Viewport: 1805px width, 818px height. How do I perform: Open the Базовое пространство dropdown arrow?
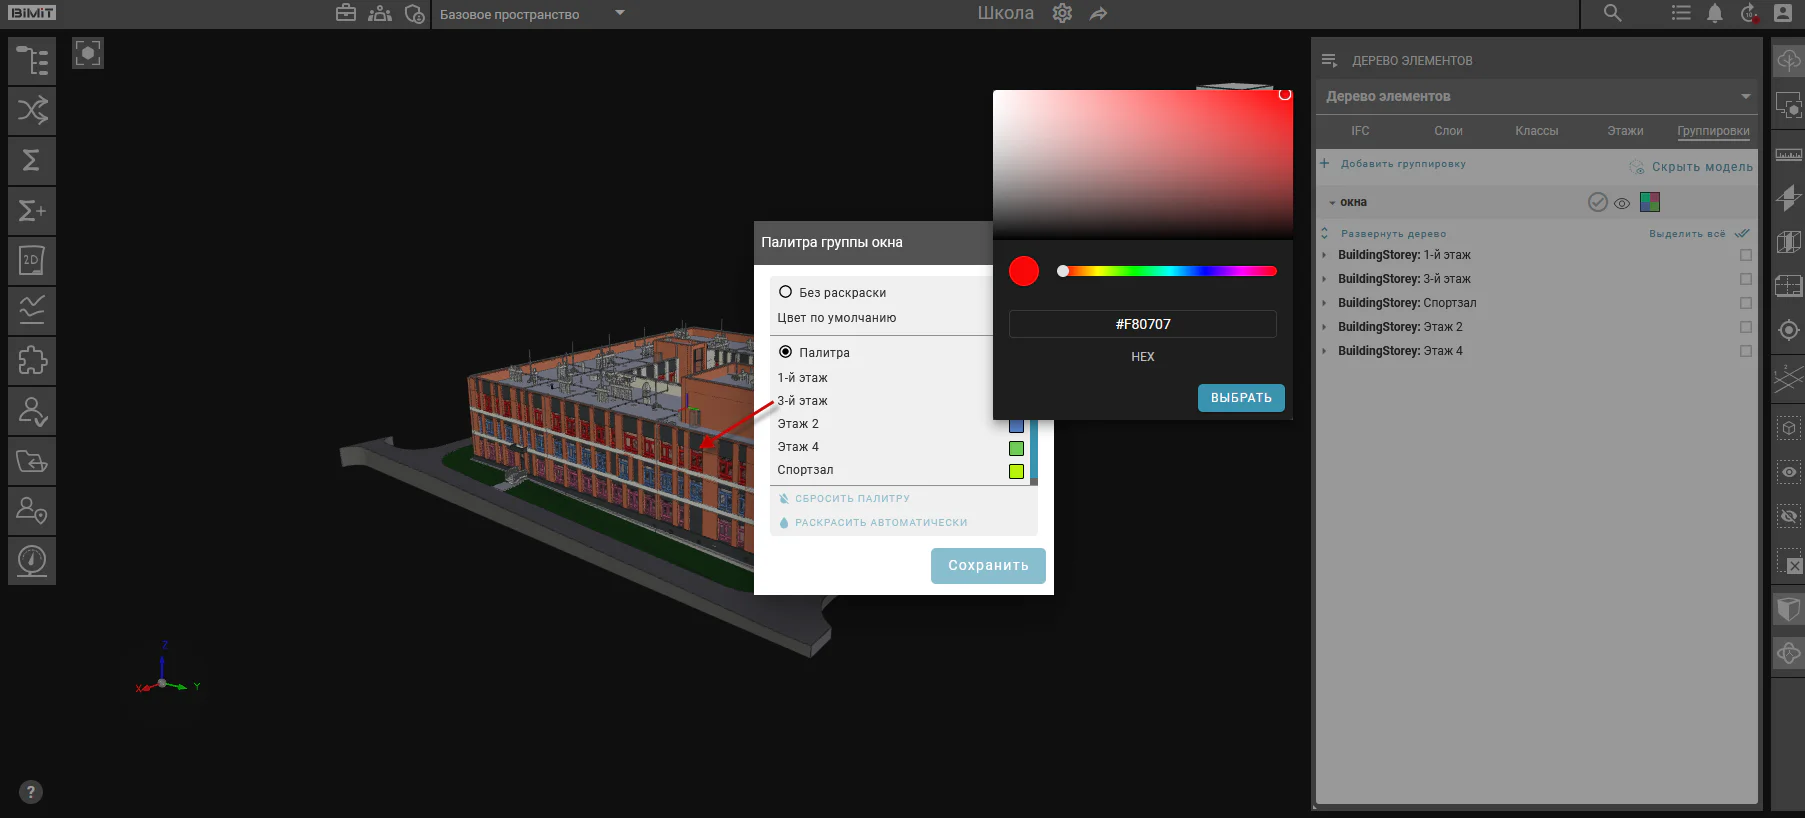tap(620, 13)
